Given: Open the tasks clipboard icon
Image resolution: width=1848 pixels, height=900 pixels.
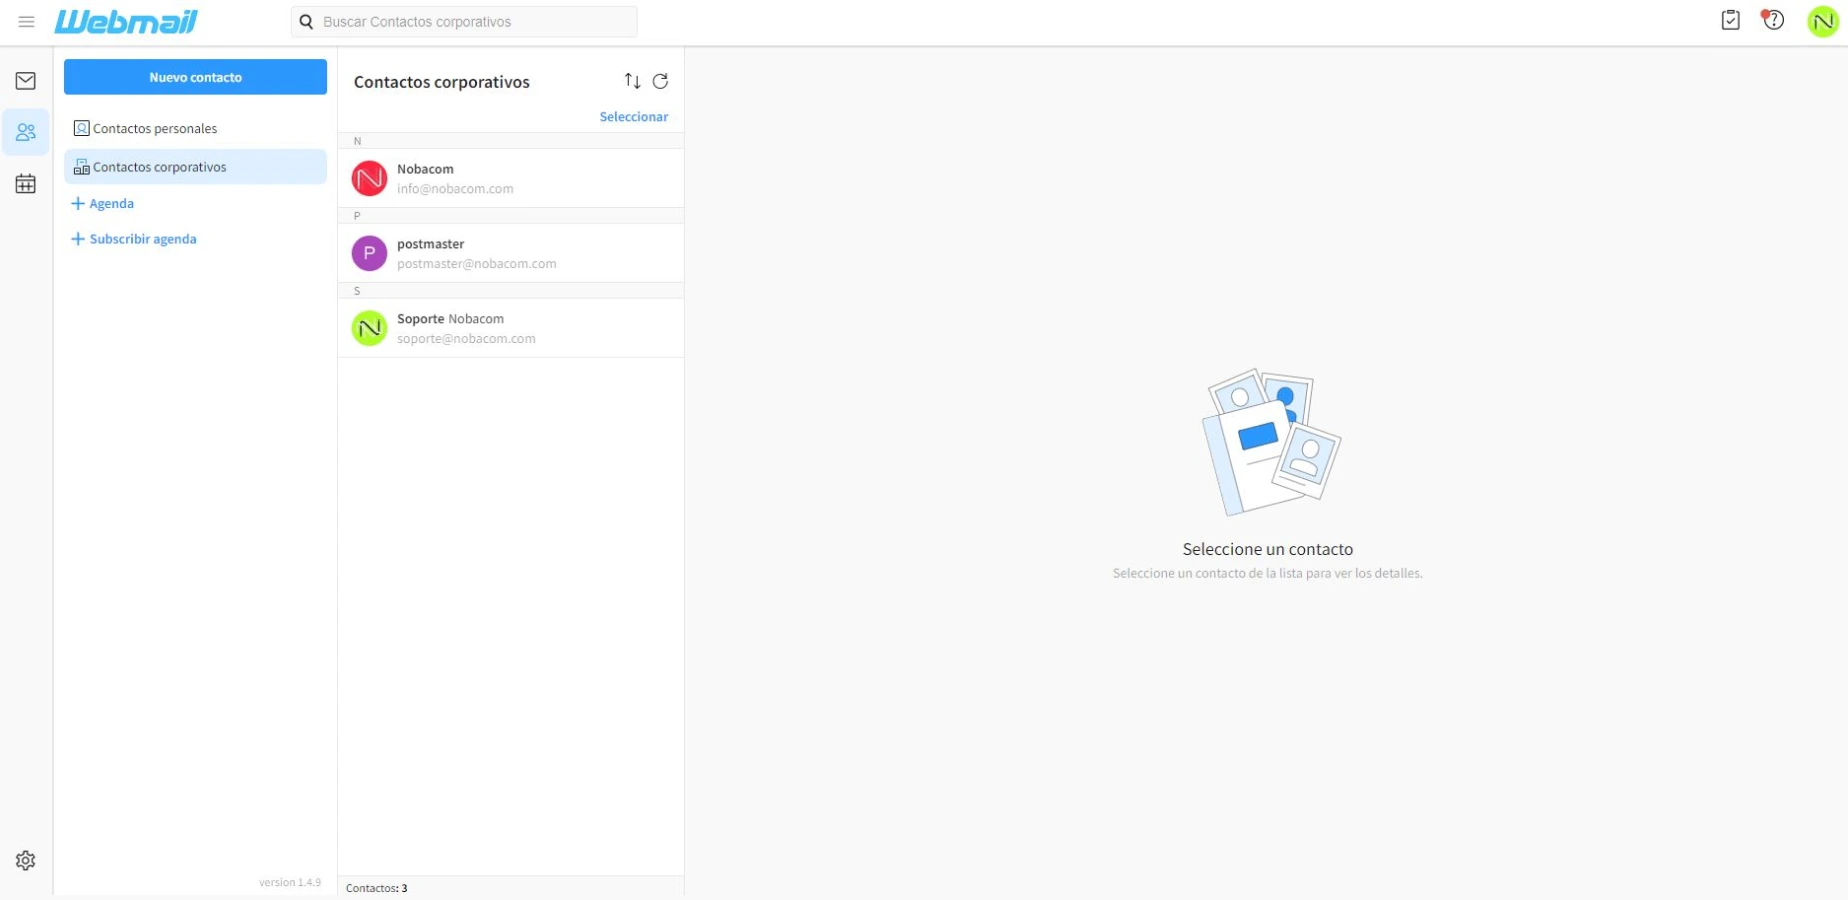Looking at the screenshot, I should [1730, 20].
